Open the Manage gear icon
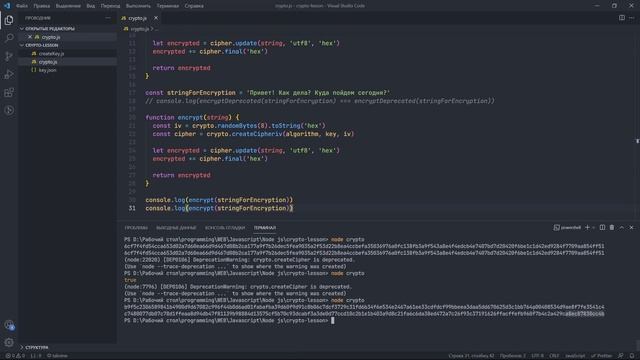Image resolution: width=640 pixels, height=360 pixels. point(9,342)
